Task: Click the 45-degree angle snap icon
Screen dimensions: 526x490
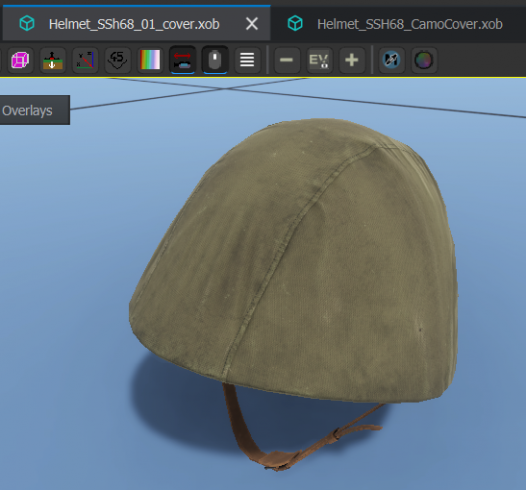Action: tap(117, 60)
